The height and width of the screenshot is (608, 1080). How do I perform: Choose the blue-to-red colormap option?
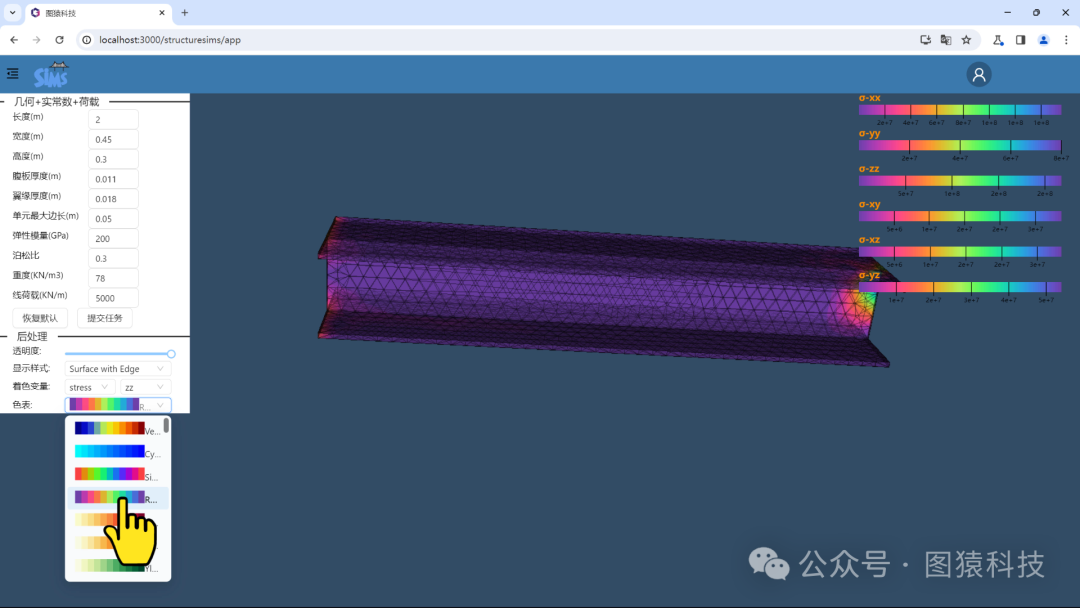click(x=117, y=429)
